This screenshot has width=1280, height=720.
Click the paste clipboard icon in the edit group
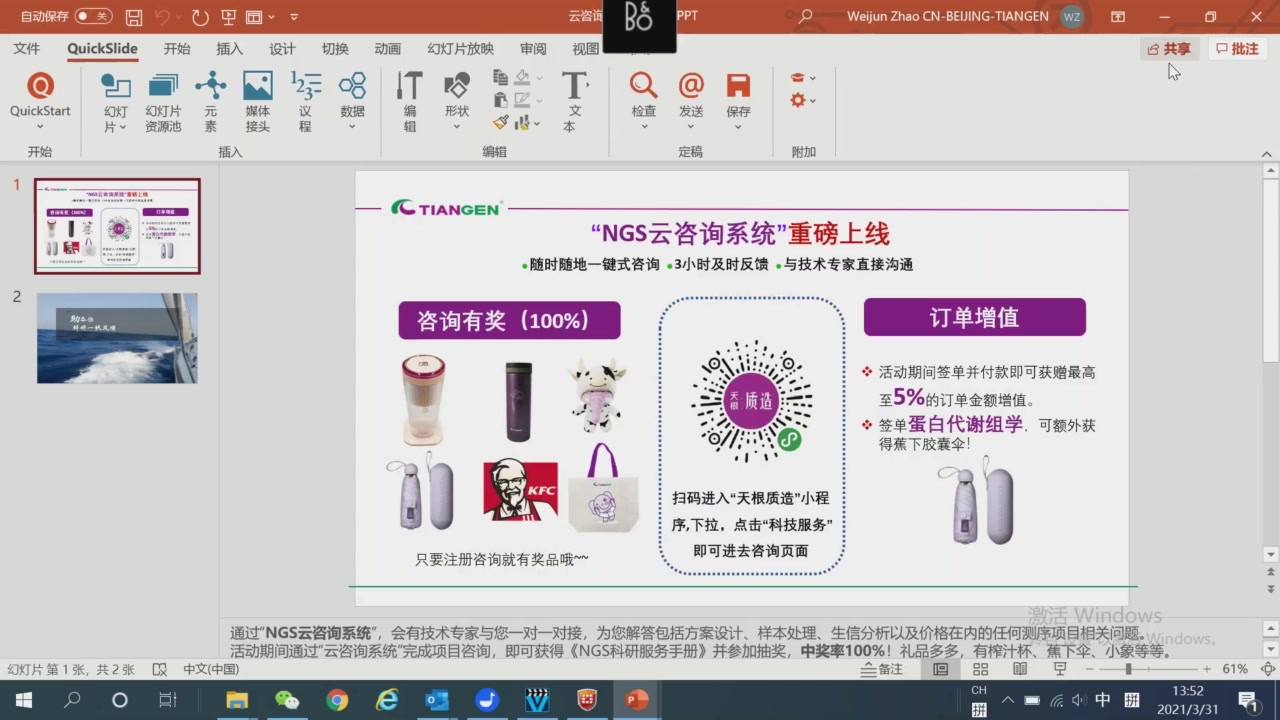tap(501, 100)
